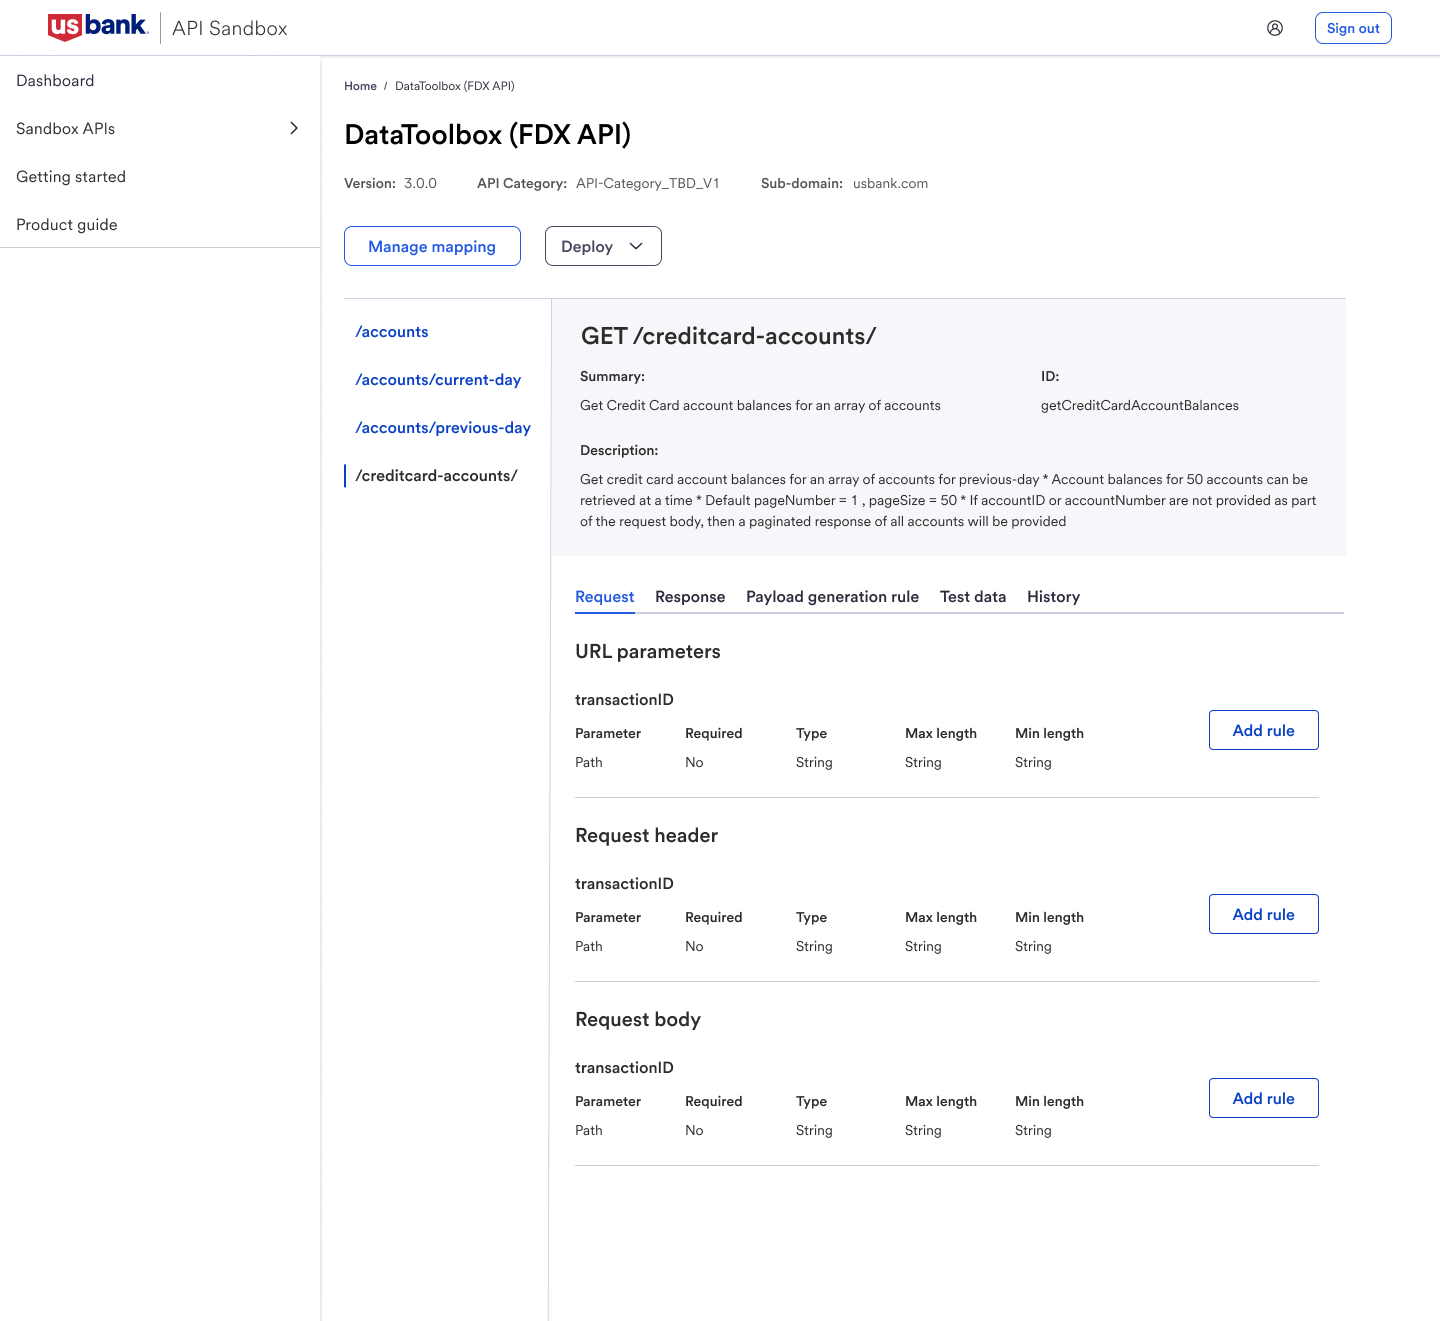Viewport: 1440px width, 1321px height.
Task: Add rule for URL parameters transactionID
Action: pos(1264,730)
